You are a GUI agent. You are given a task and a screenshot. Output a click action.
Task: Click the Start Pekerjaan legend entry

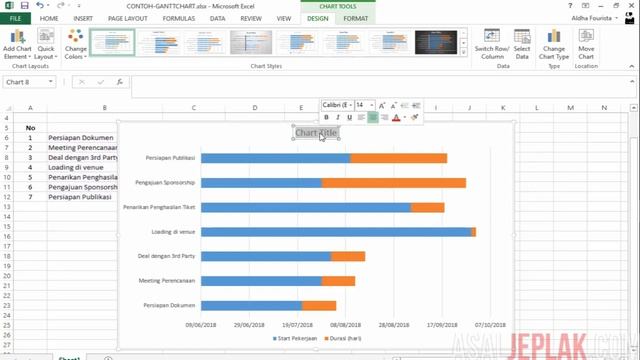pyautogui.click(x=295, y=338)
